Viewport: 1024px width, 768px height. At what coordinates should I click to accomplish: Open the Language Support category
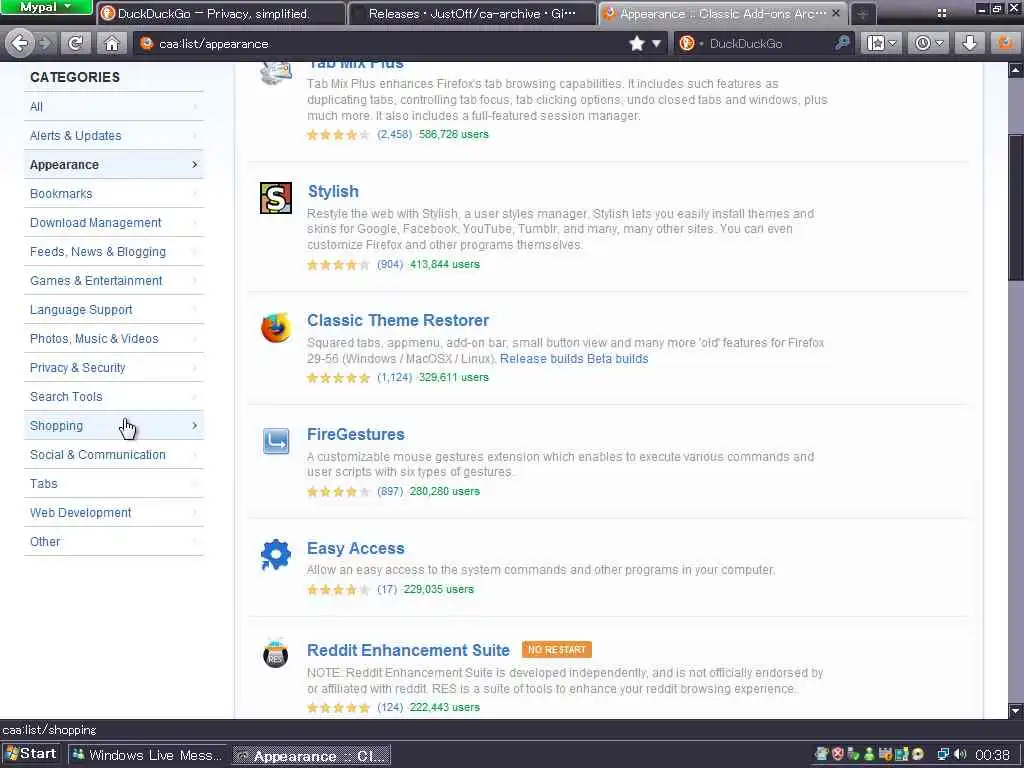[x=114, y=310]
